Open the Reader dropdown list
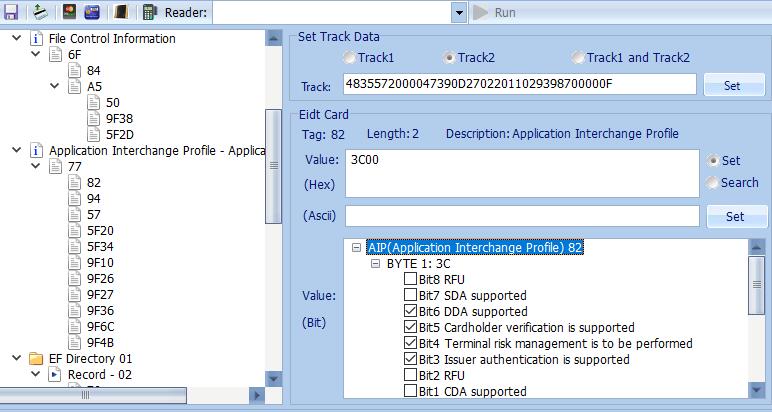Viewport: 772px width, 412px height. tap(459, 12)
